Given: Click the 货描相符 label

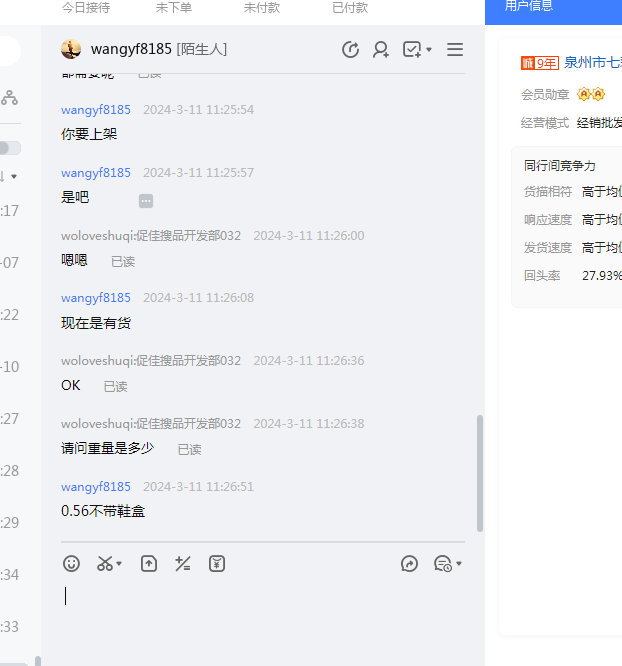Looking at the screenshot, I should [x=548, y=192].
